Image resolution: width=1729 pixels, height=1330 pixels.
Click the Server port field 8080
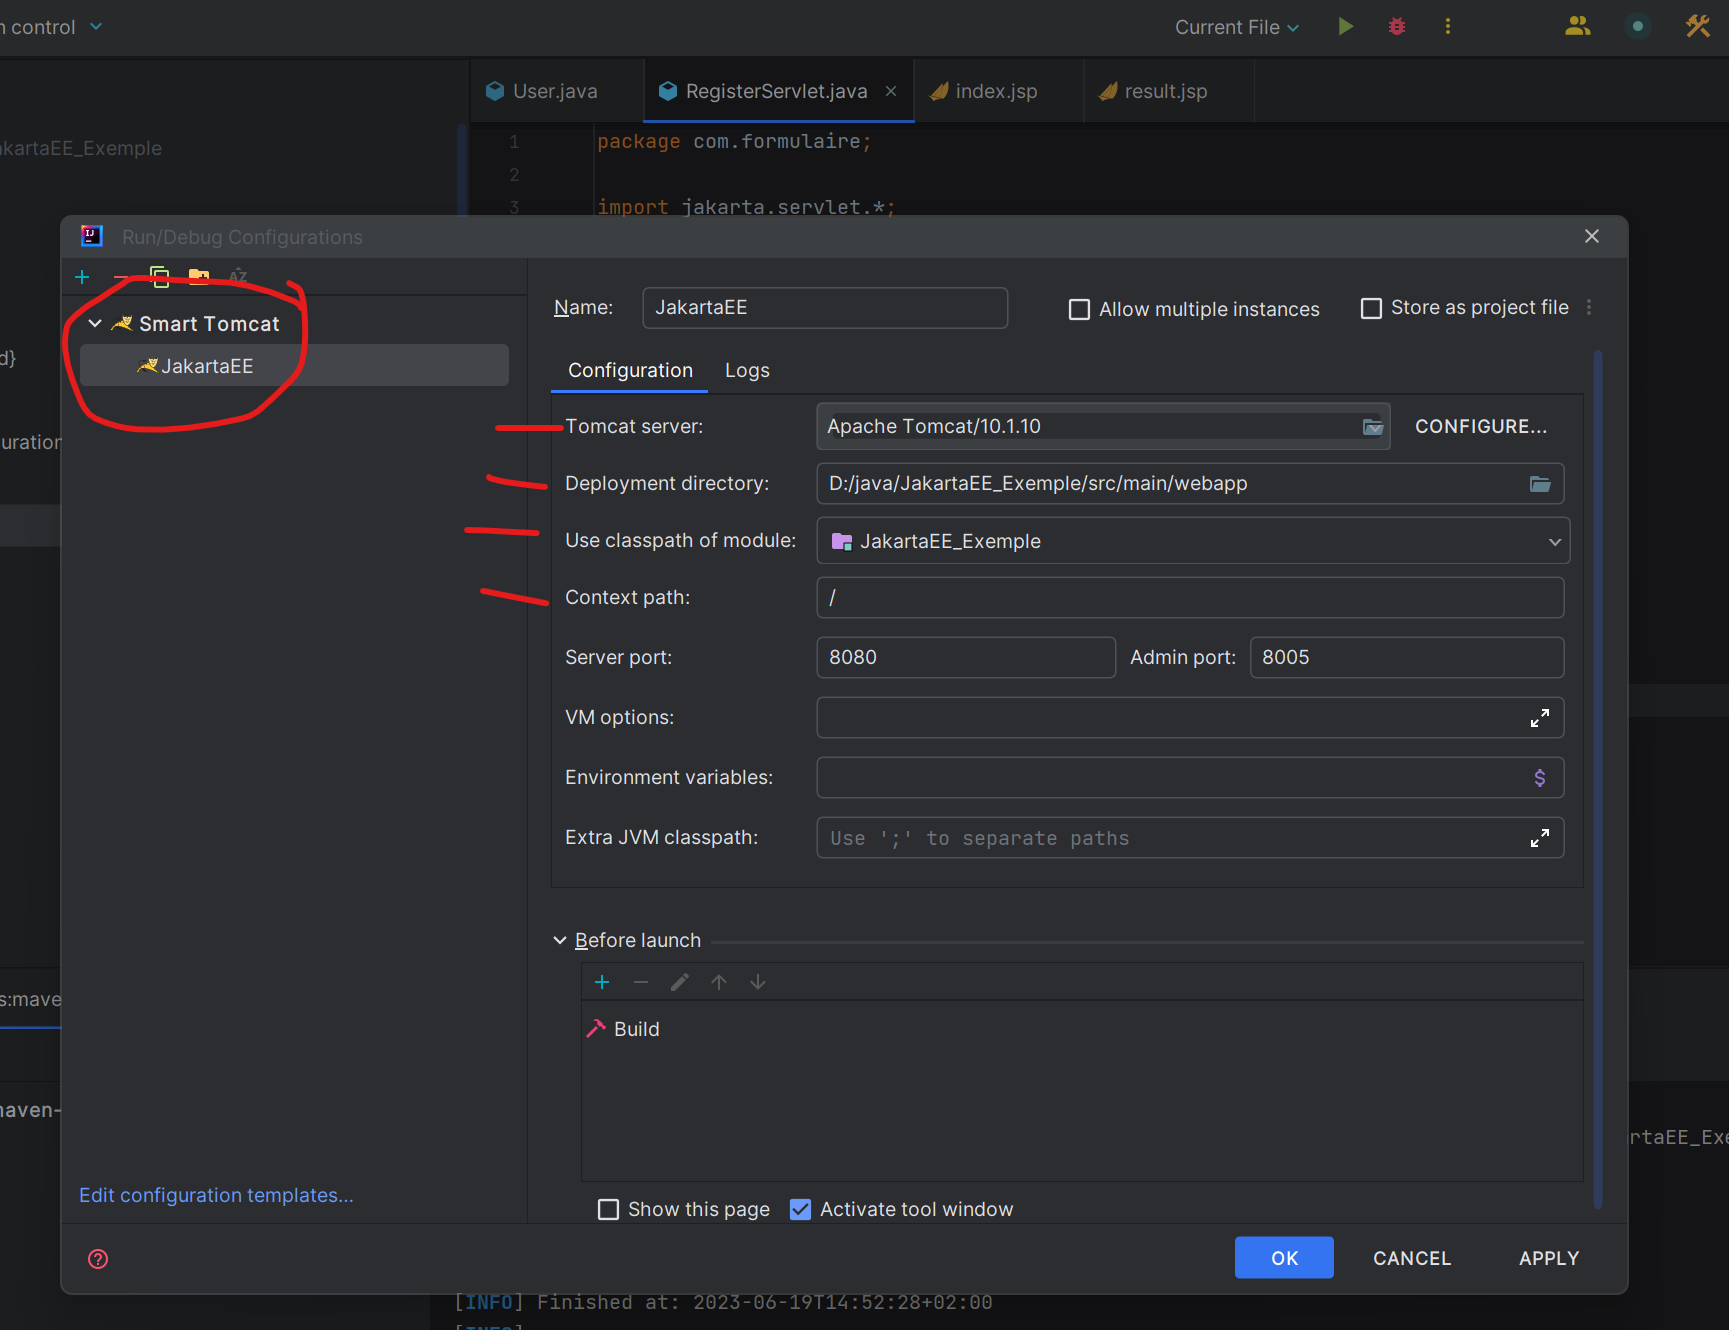coord(966,658)
